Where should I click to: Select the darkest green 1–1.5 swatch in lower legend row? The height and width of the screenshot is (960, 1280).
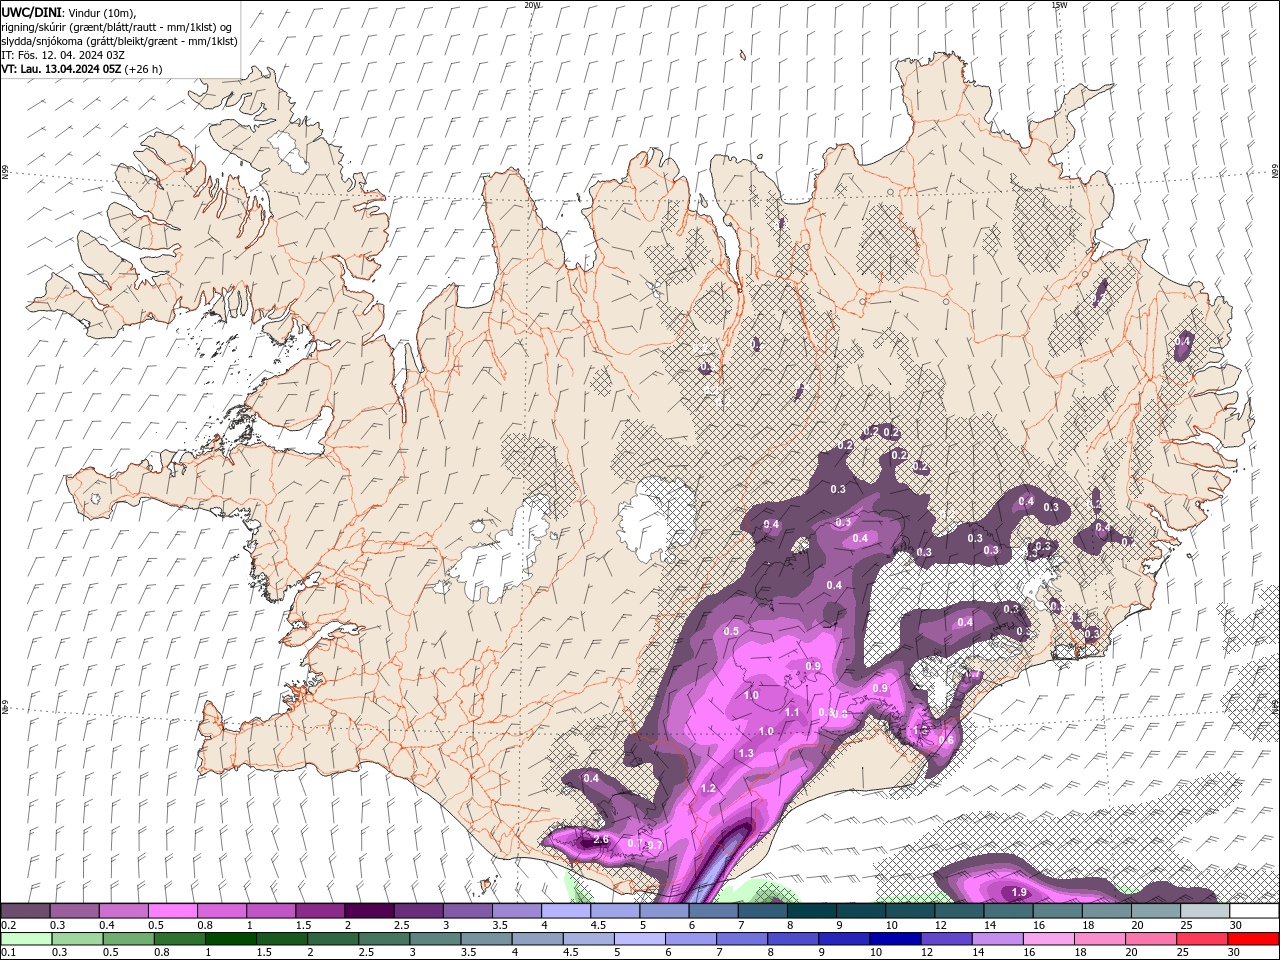click(x=231, y=939)
